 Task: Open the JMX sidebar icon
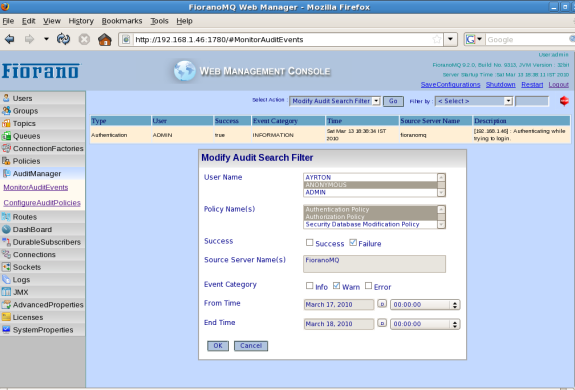click(6, 292)
